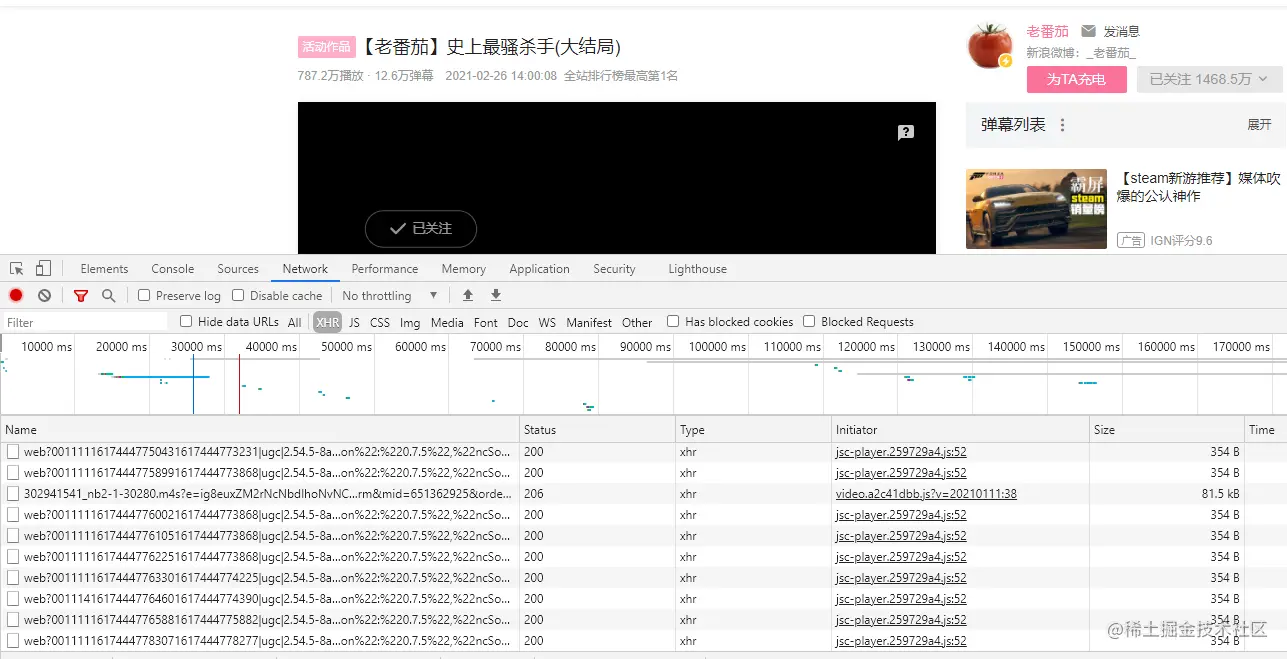Check the Has blocked cookies option

click(x=673, y=322)
